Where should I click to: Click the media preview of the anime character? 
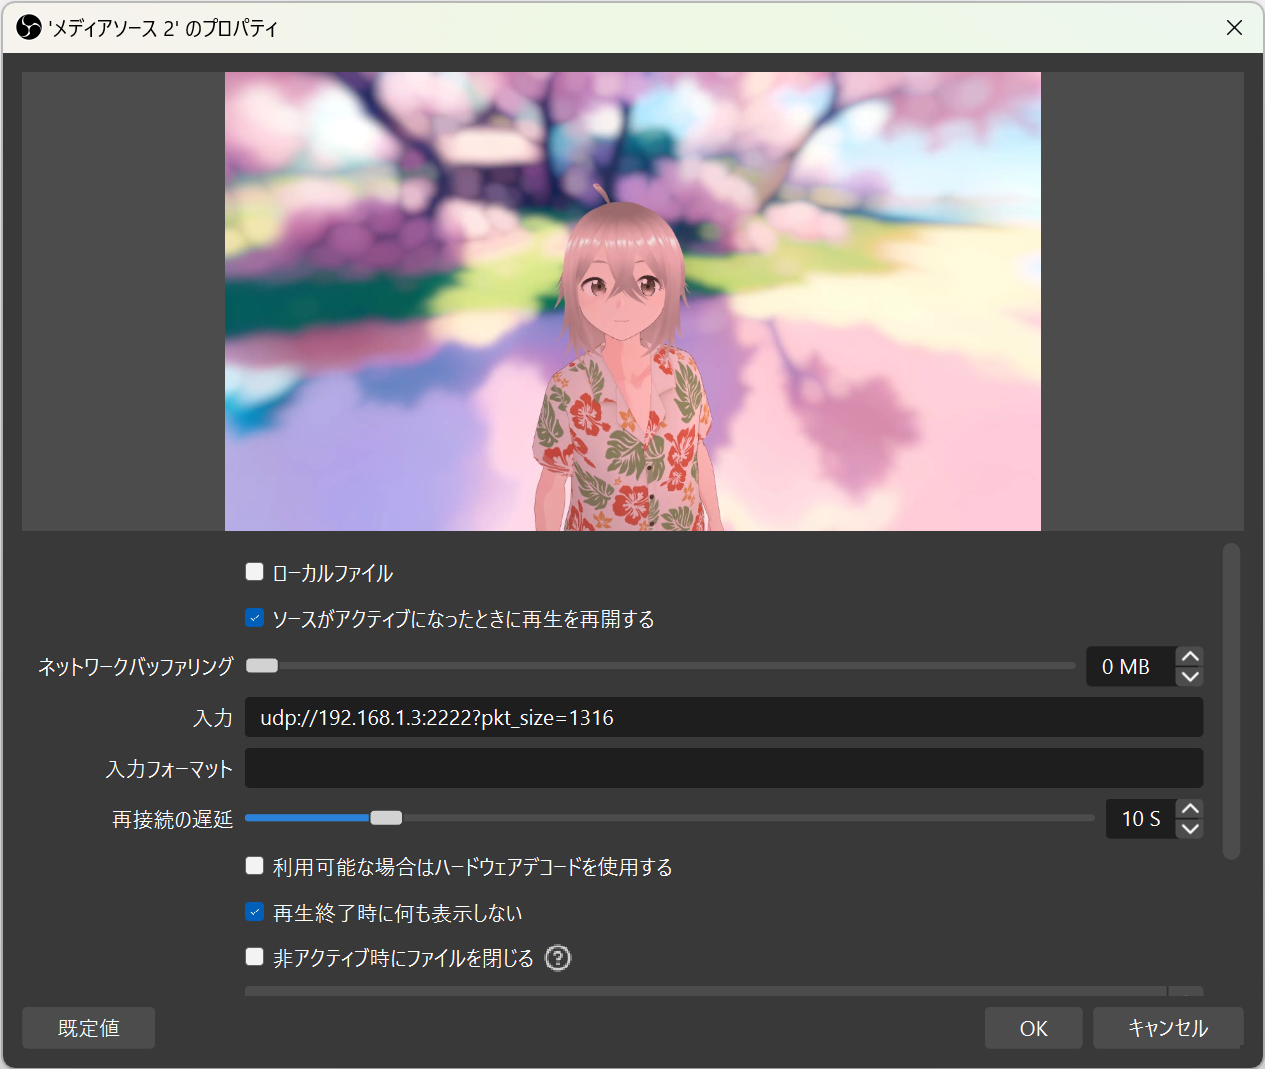(632, 300)
